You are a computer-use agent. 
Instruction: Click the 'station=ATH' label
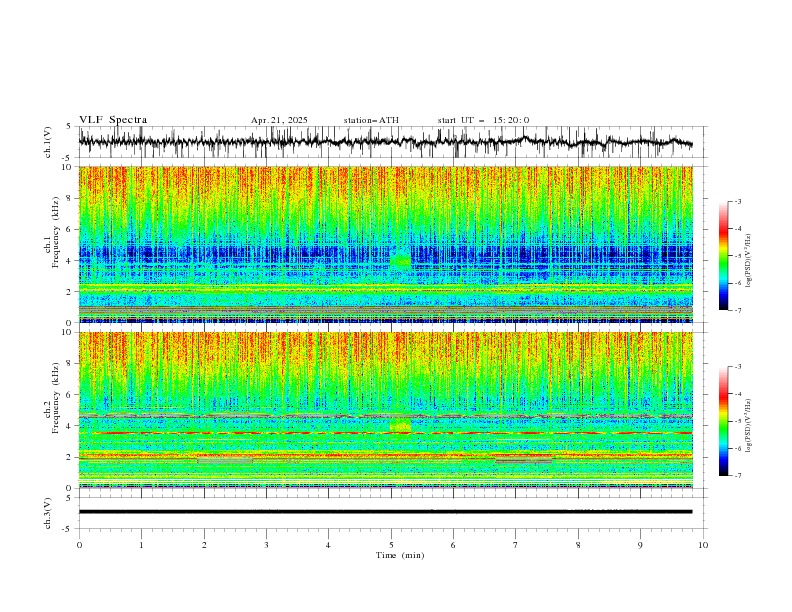tap(371, 120)
